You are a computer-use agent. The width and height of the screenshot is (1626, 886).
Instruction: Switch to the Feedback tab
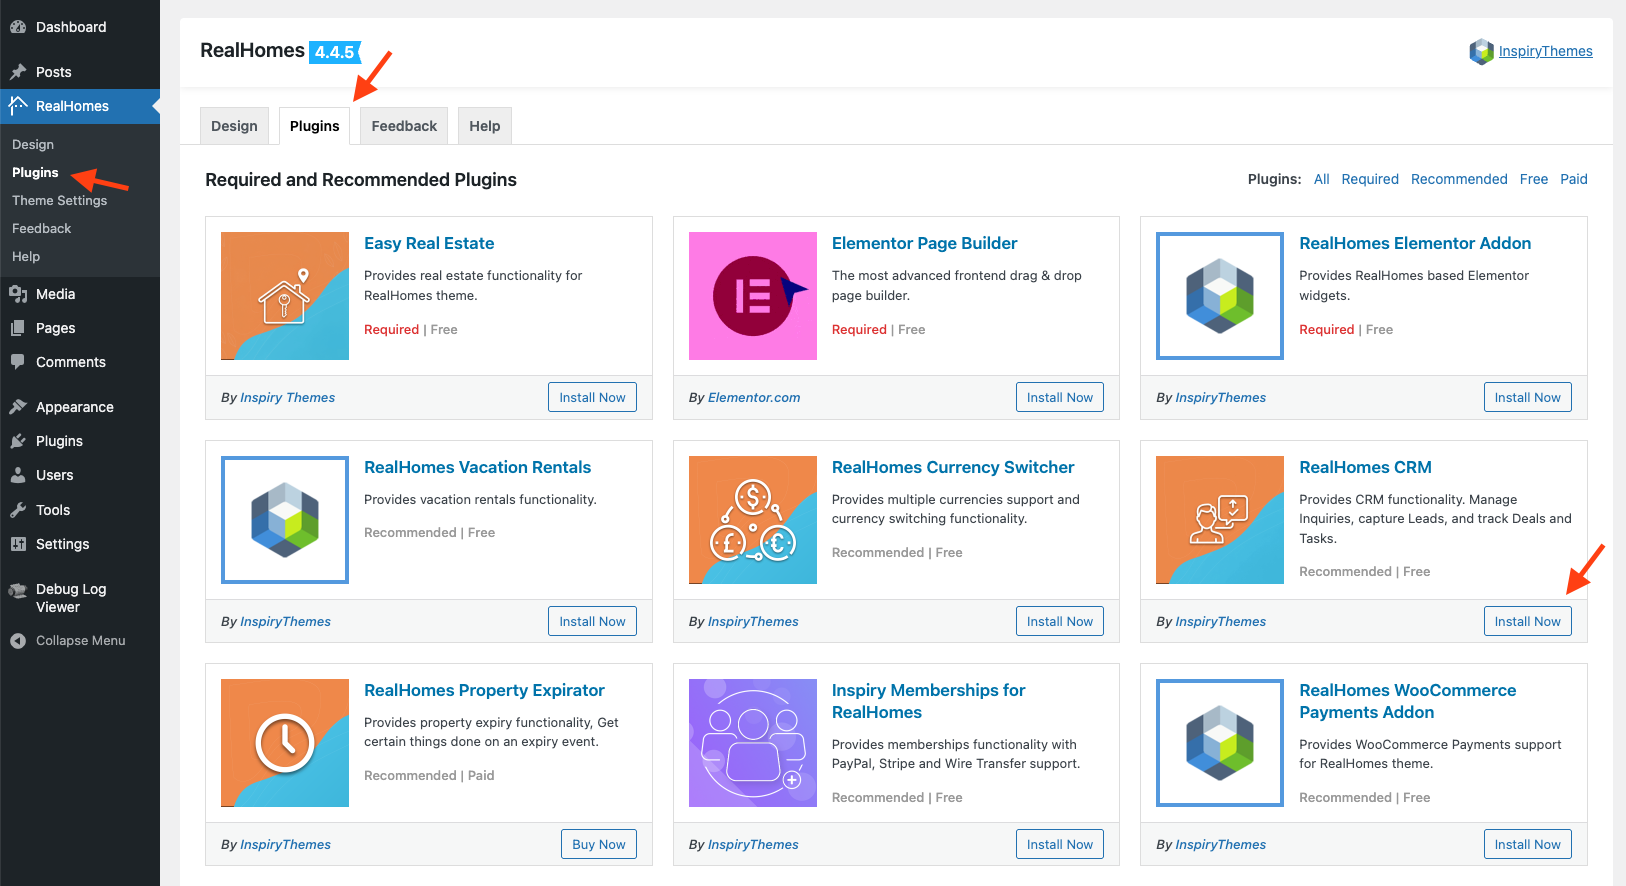(x=404, y=126)
